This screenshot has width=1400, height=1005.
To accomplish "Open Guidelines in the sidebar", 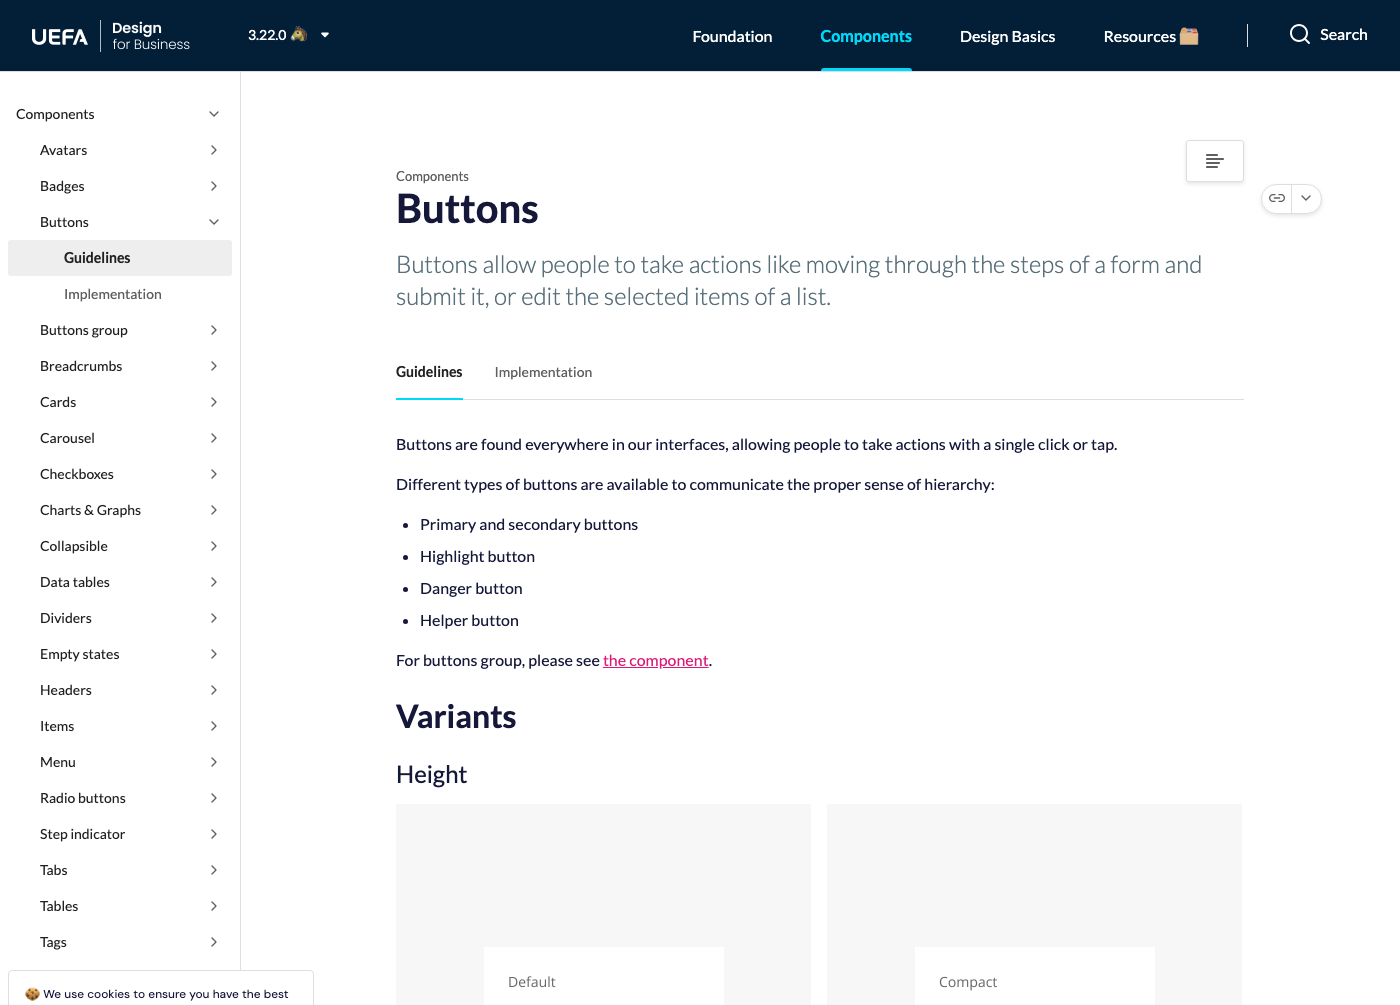I will click(x=120, y=258).
